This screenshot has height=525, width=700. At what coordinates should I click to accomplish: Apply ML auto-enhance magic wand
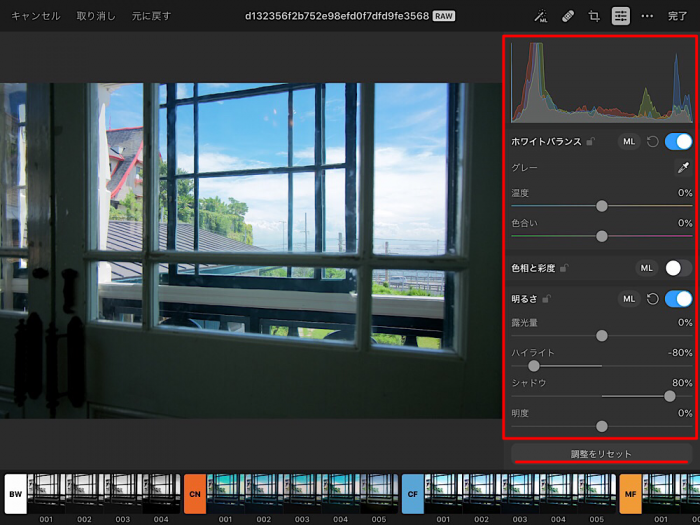point(541,16)
